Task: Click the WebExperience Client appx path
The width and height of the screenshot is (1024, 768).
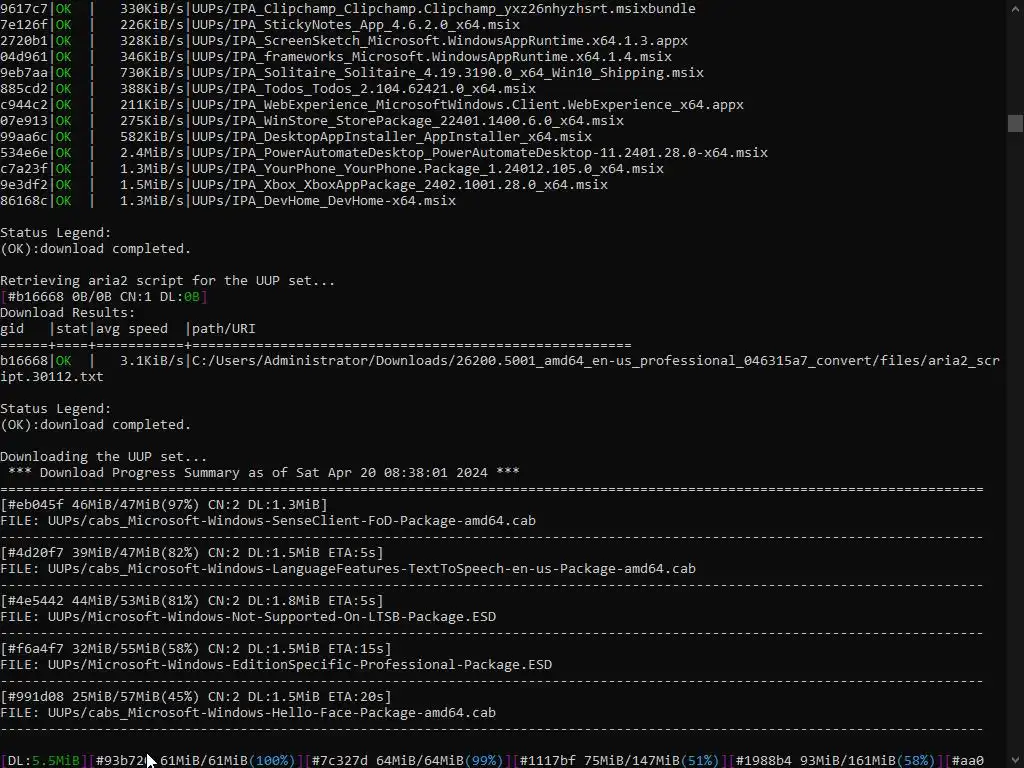Action: coord(468,104)
